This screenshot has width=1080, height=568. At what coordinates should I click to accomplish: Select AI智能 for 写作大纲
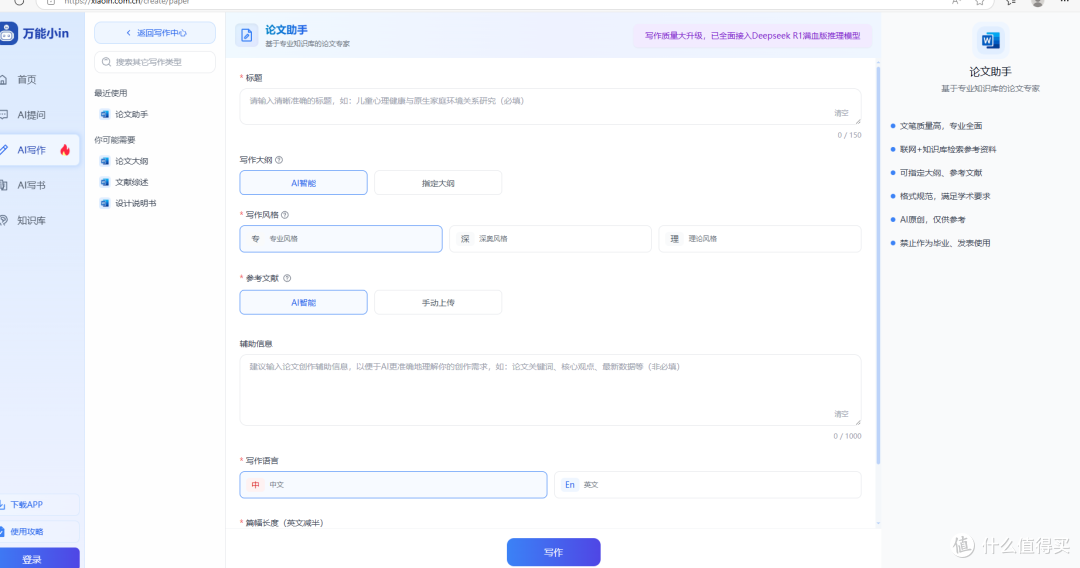coord(303,183)
